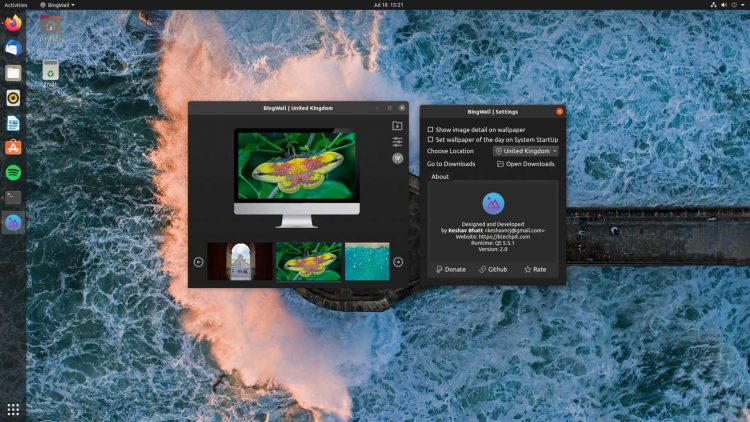This screenshot has width=750, height=422.
Task: Click the Runtime: Qt 5.5.1 text
Action: pos(493,243)
